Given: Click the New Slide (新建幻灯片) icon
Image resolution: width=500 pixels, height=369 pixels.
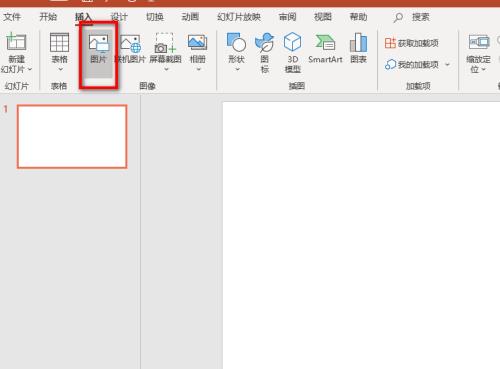Looking at the screenshot, I should [x=16, y=42].
